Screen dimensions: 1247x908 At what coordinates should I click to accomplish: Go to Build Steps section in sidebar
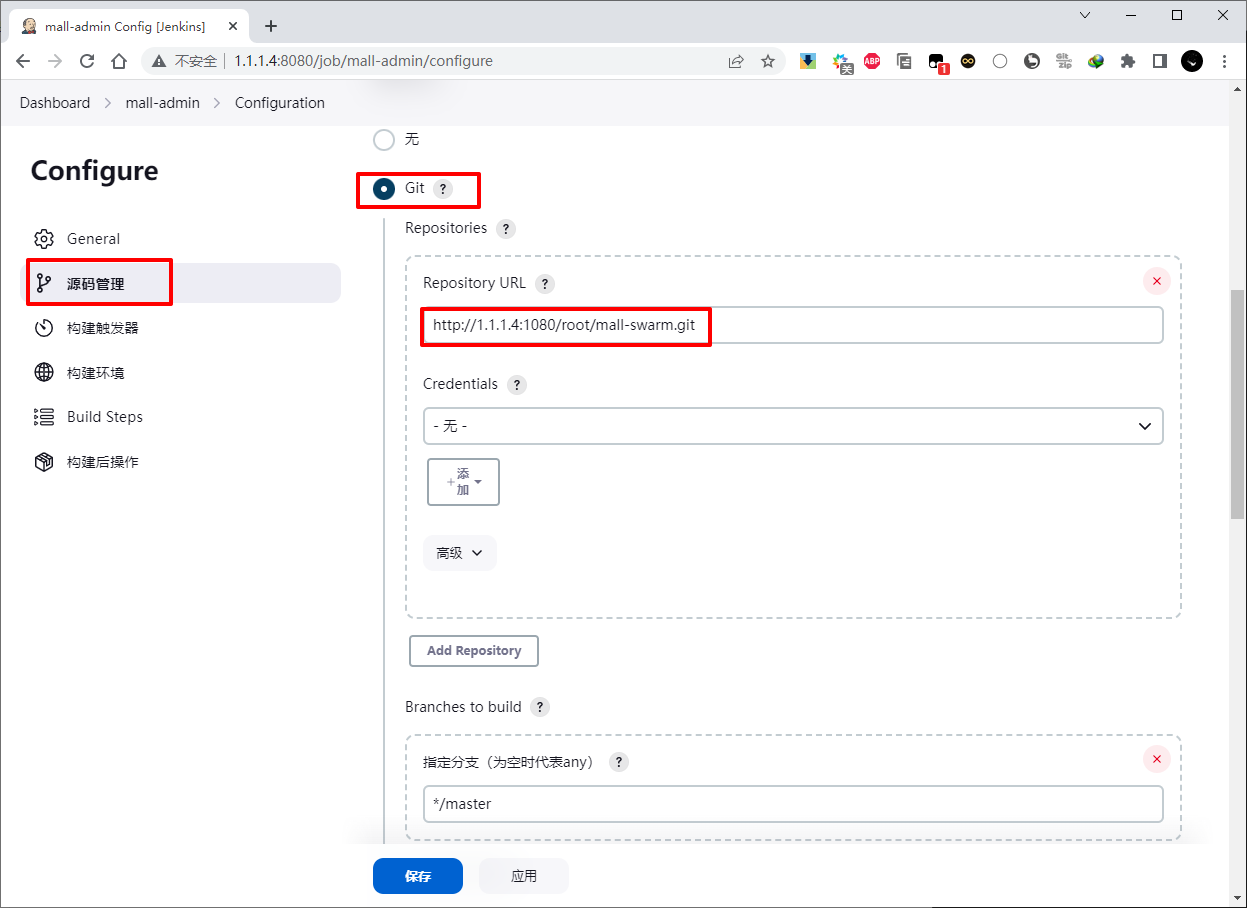tap(104, 417)
